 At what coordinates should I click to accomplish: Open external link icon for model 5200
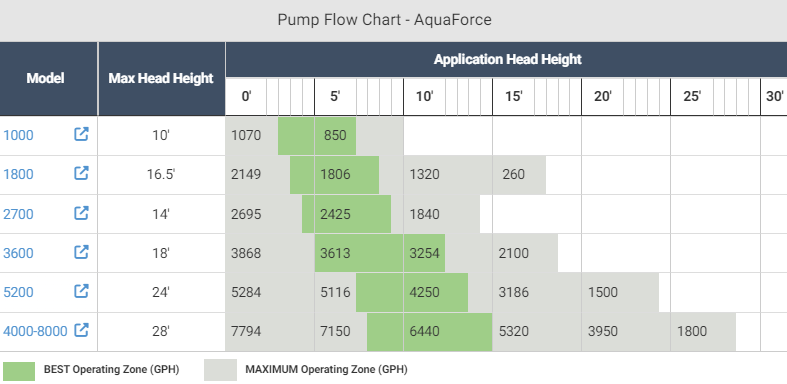click(81, 291)
